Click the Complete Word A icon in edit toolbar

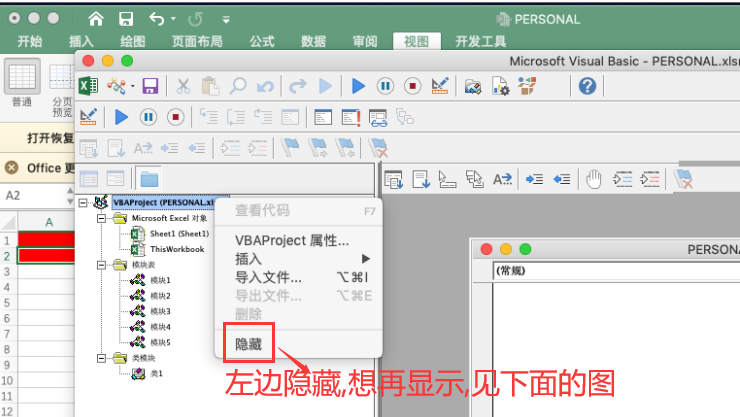point(502,179)
